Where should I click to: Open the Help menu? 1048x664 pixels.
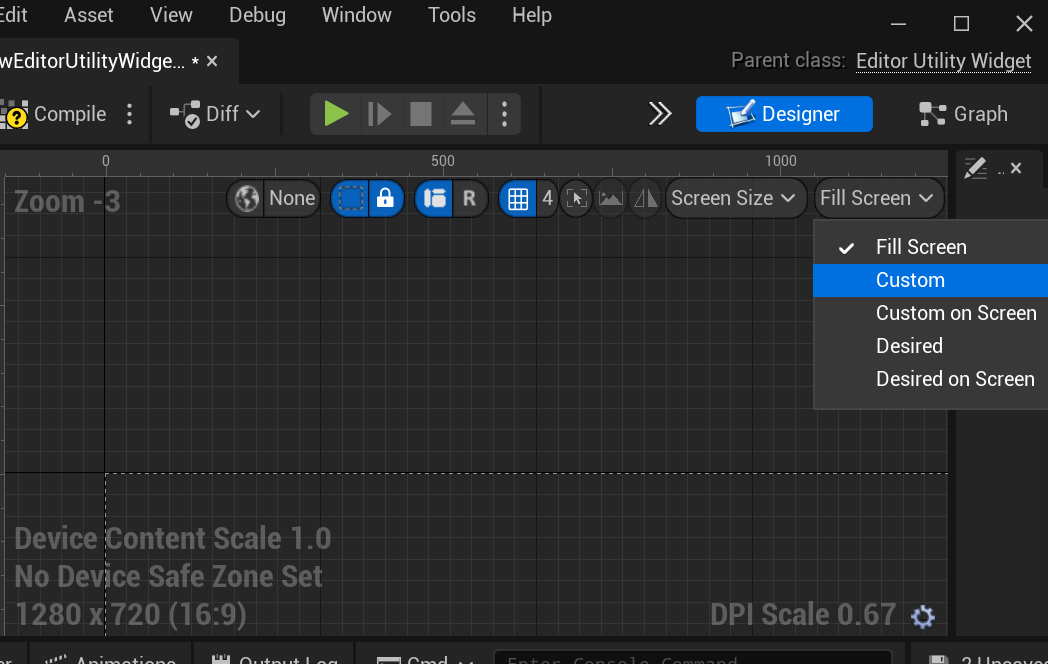click(532, 15)
